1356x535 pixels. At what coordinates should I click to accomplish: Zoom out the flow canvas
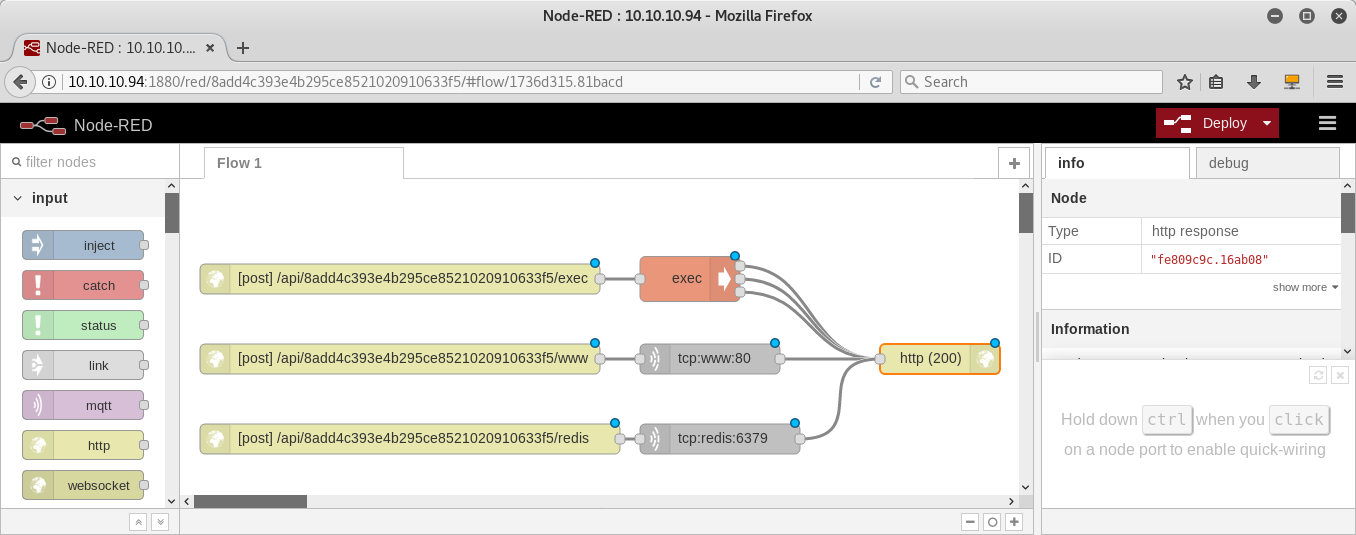[970, 522]
